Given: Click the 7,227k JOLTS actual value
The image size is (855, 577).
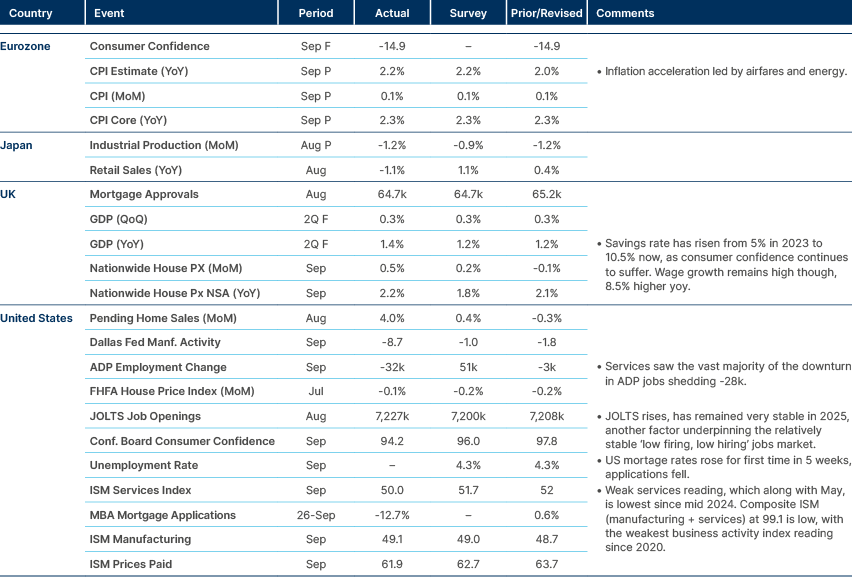Looking at the screenshot, I should pos(392,416).
